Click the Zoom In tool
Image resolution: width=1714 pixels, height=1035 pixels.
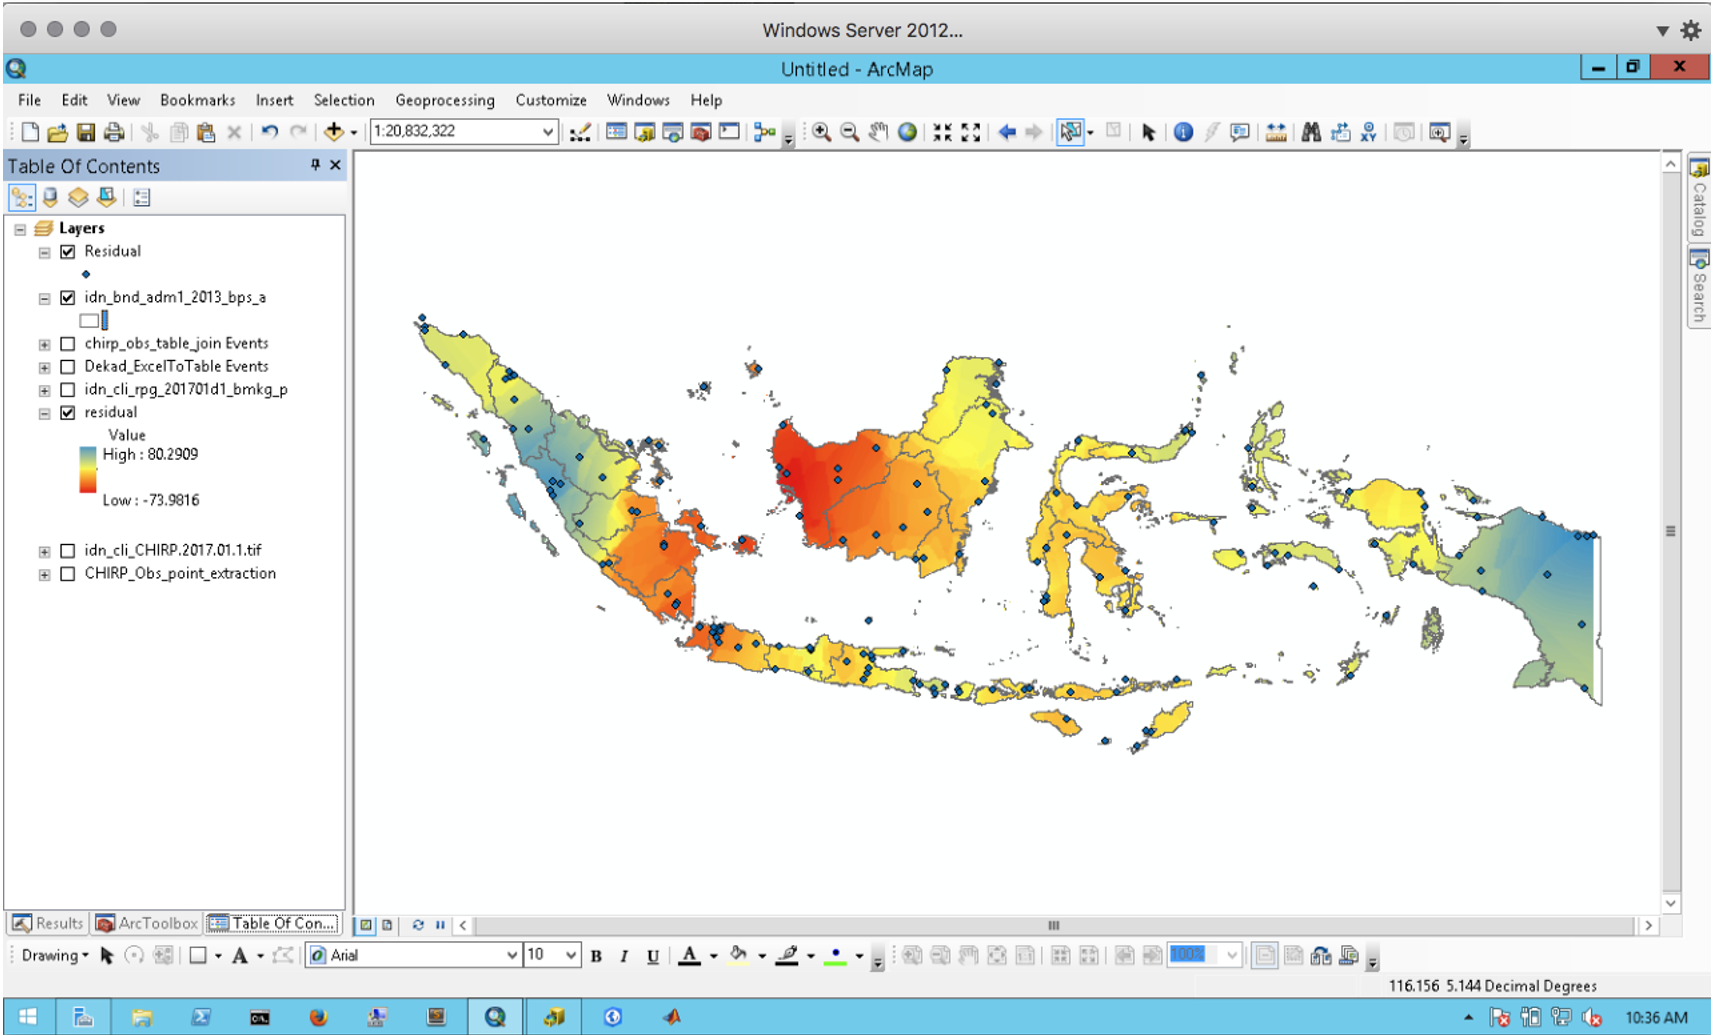[x=821, y=132]
